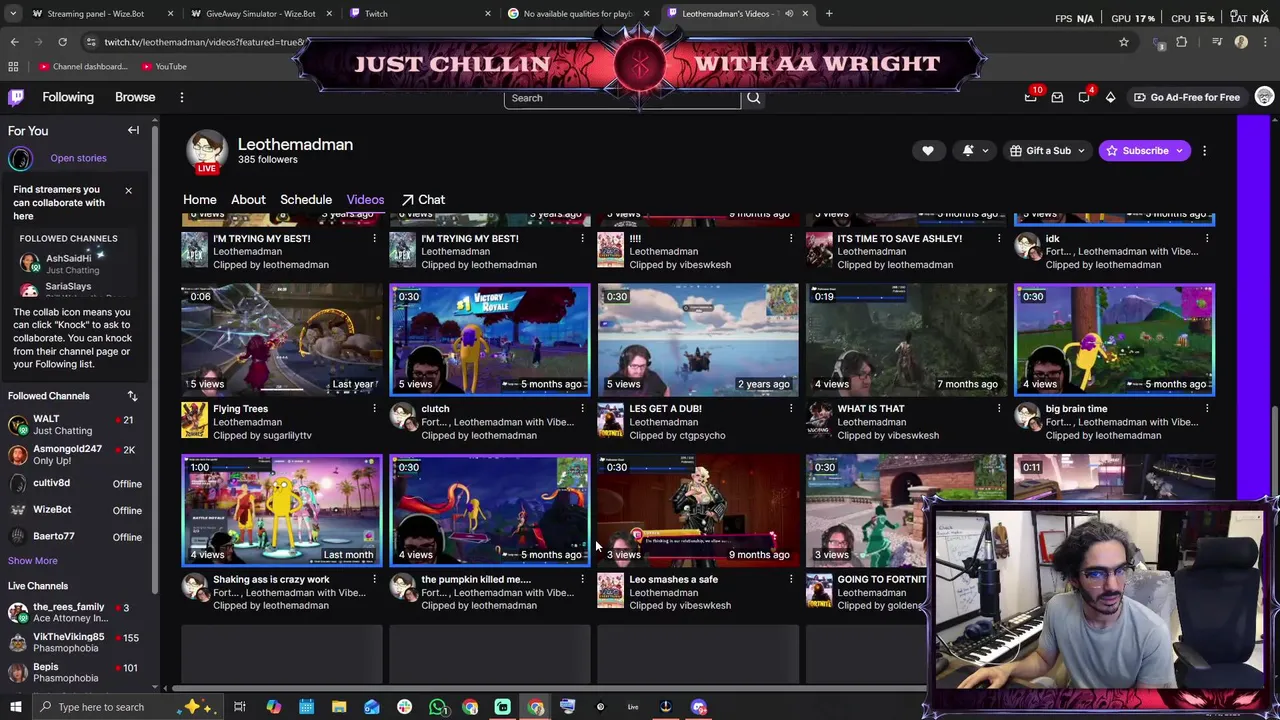Go back in browser history
Screen dimensions: 1280x720
pos(14,42)
